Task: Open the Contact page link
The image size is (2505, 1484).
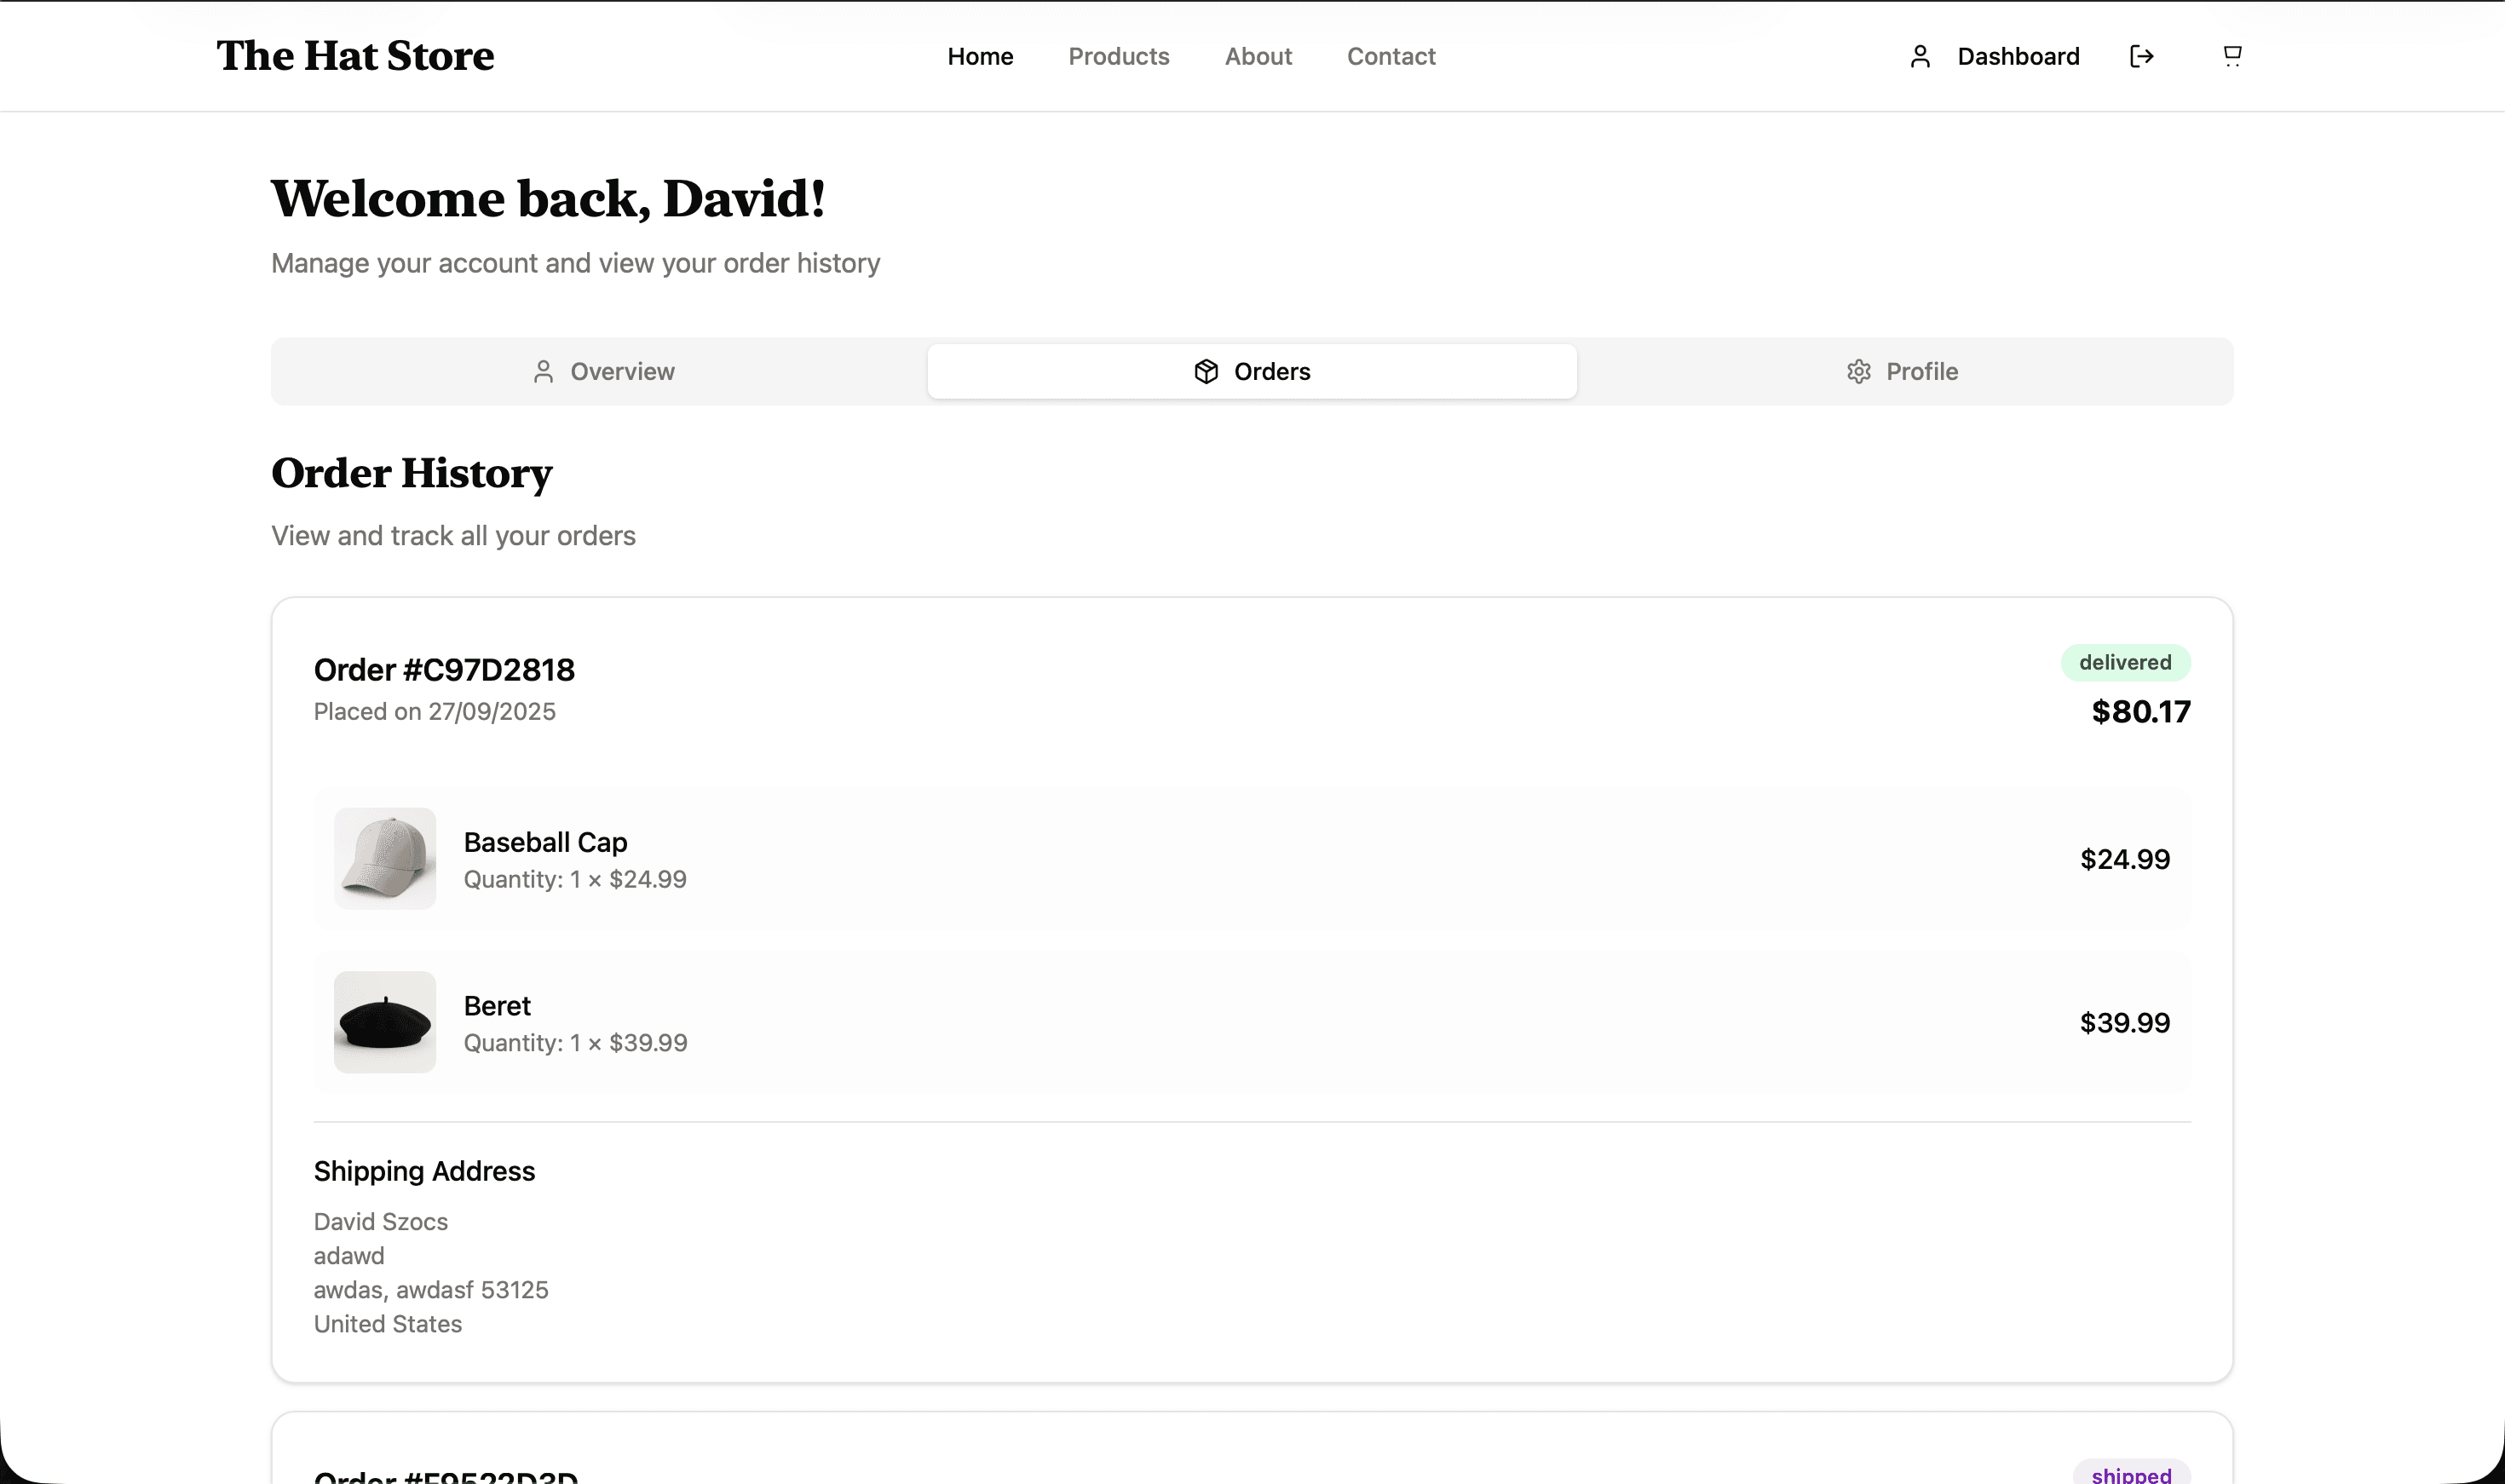Action: tap(1390, 56)
